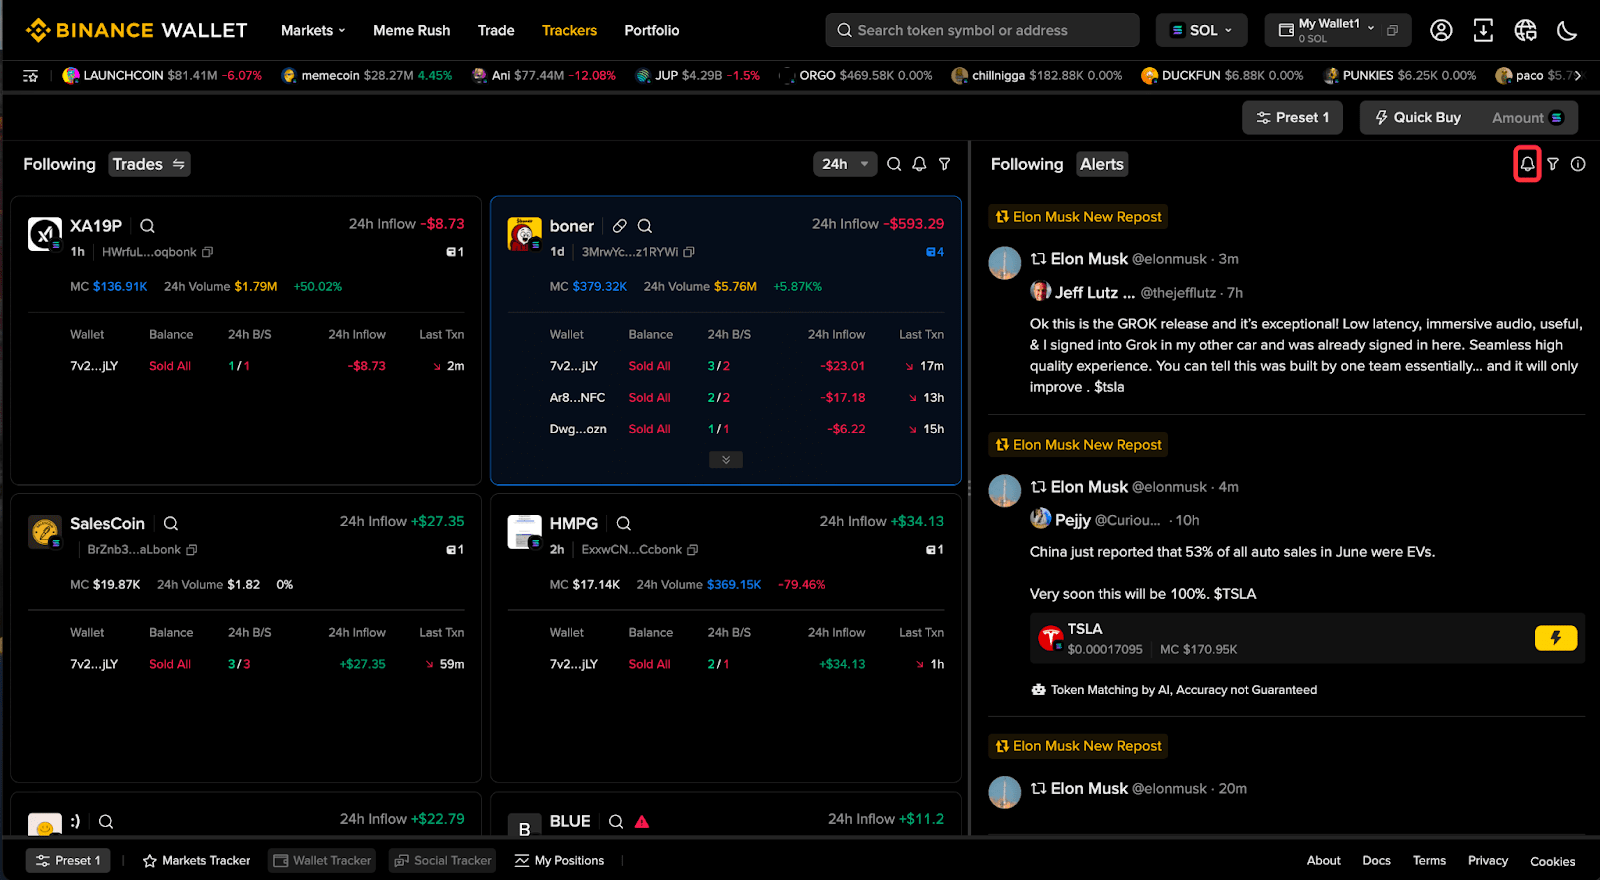
Task: Open ticker bar settings icon
Action: [31, 75]
